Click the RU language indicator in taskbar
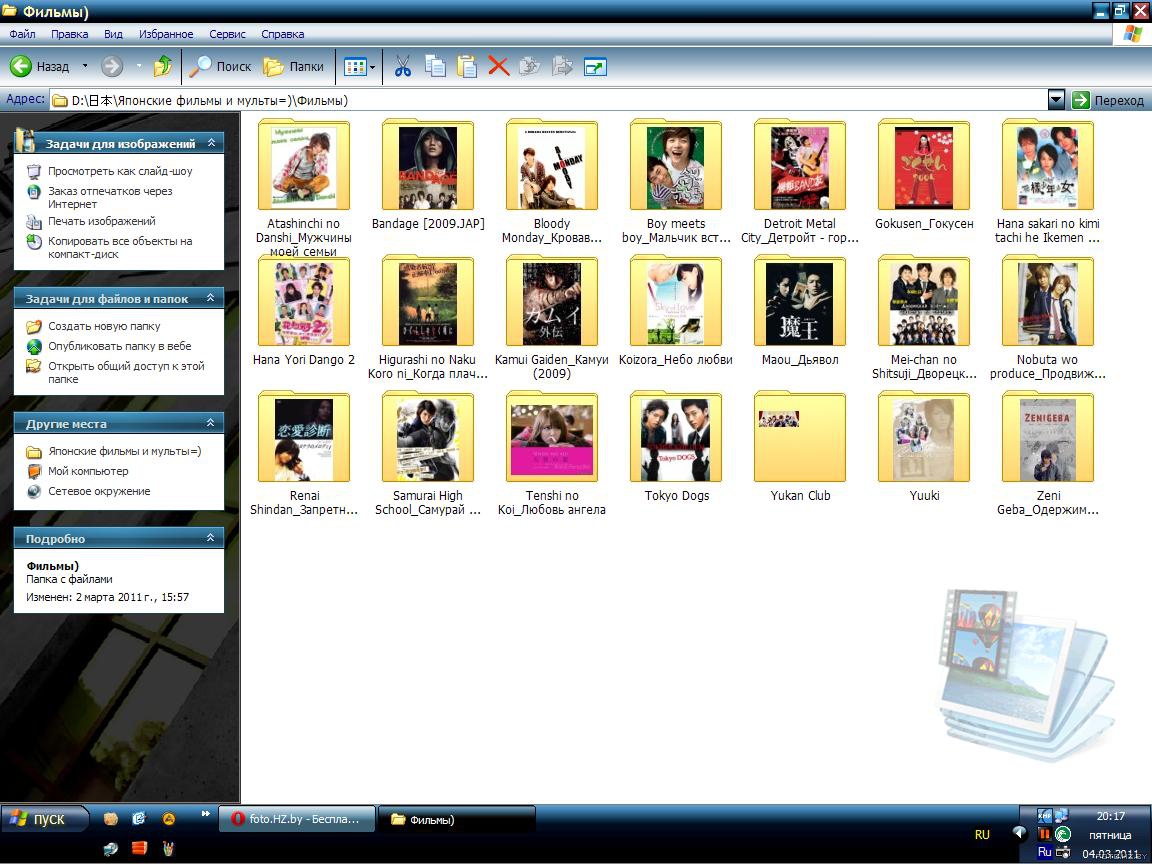Viewport: 1152px width, 864px height. point(982,835)
